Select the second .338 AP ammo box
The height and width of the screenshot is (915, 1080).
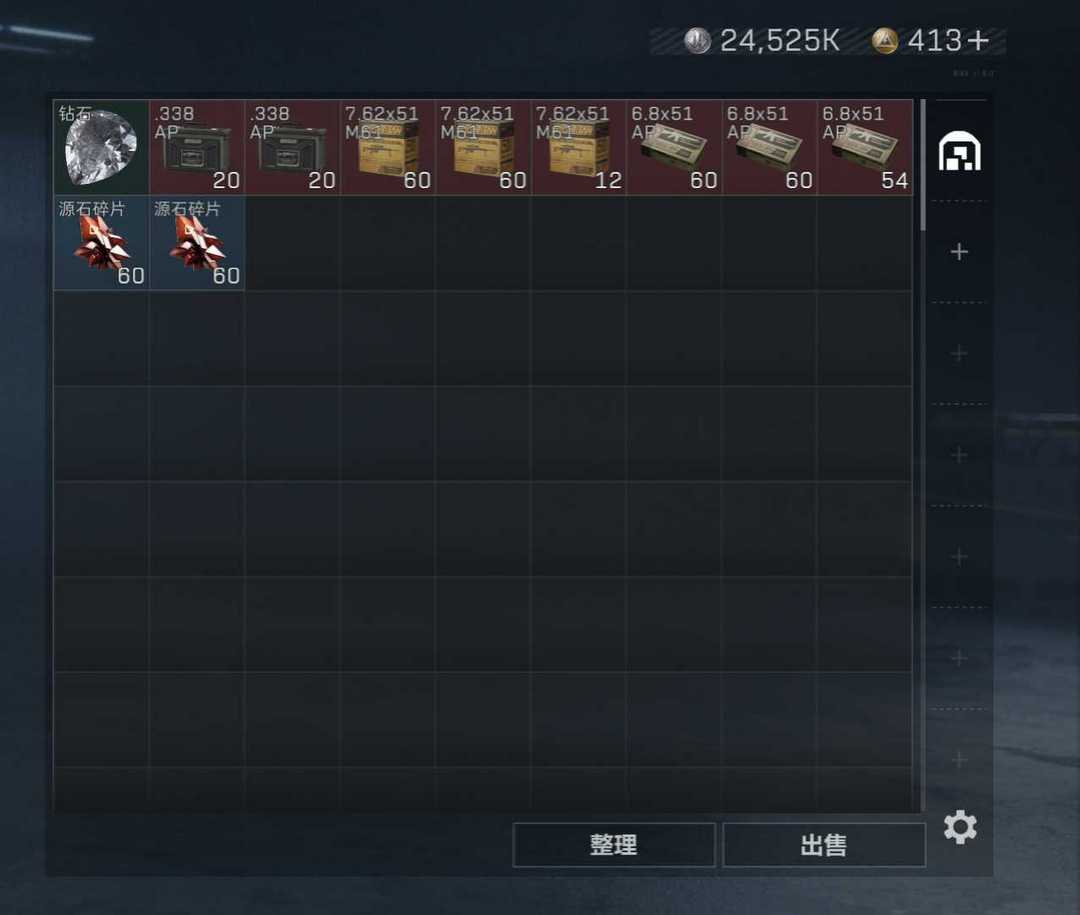(x=292, y=147)
